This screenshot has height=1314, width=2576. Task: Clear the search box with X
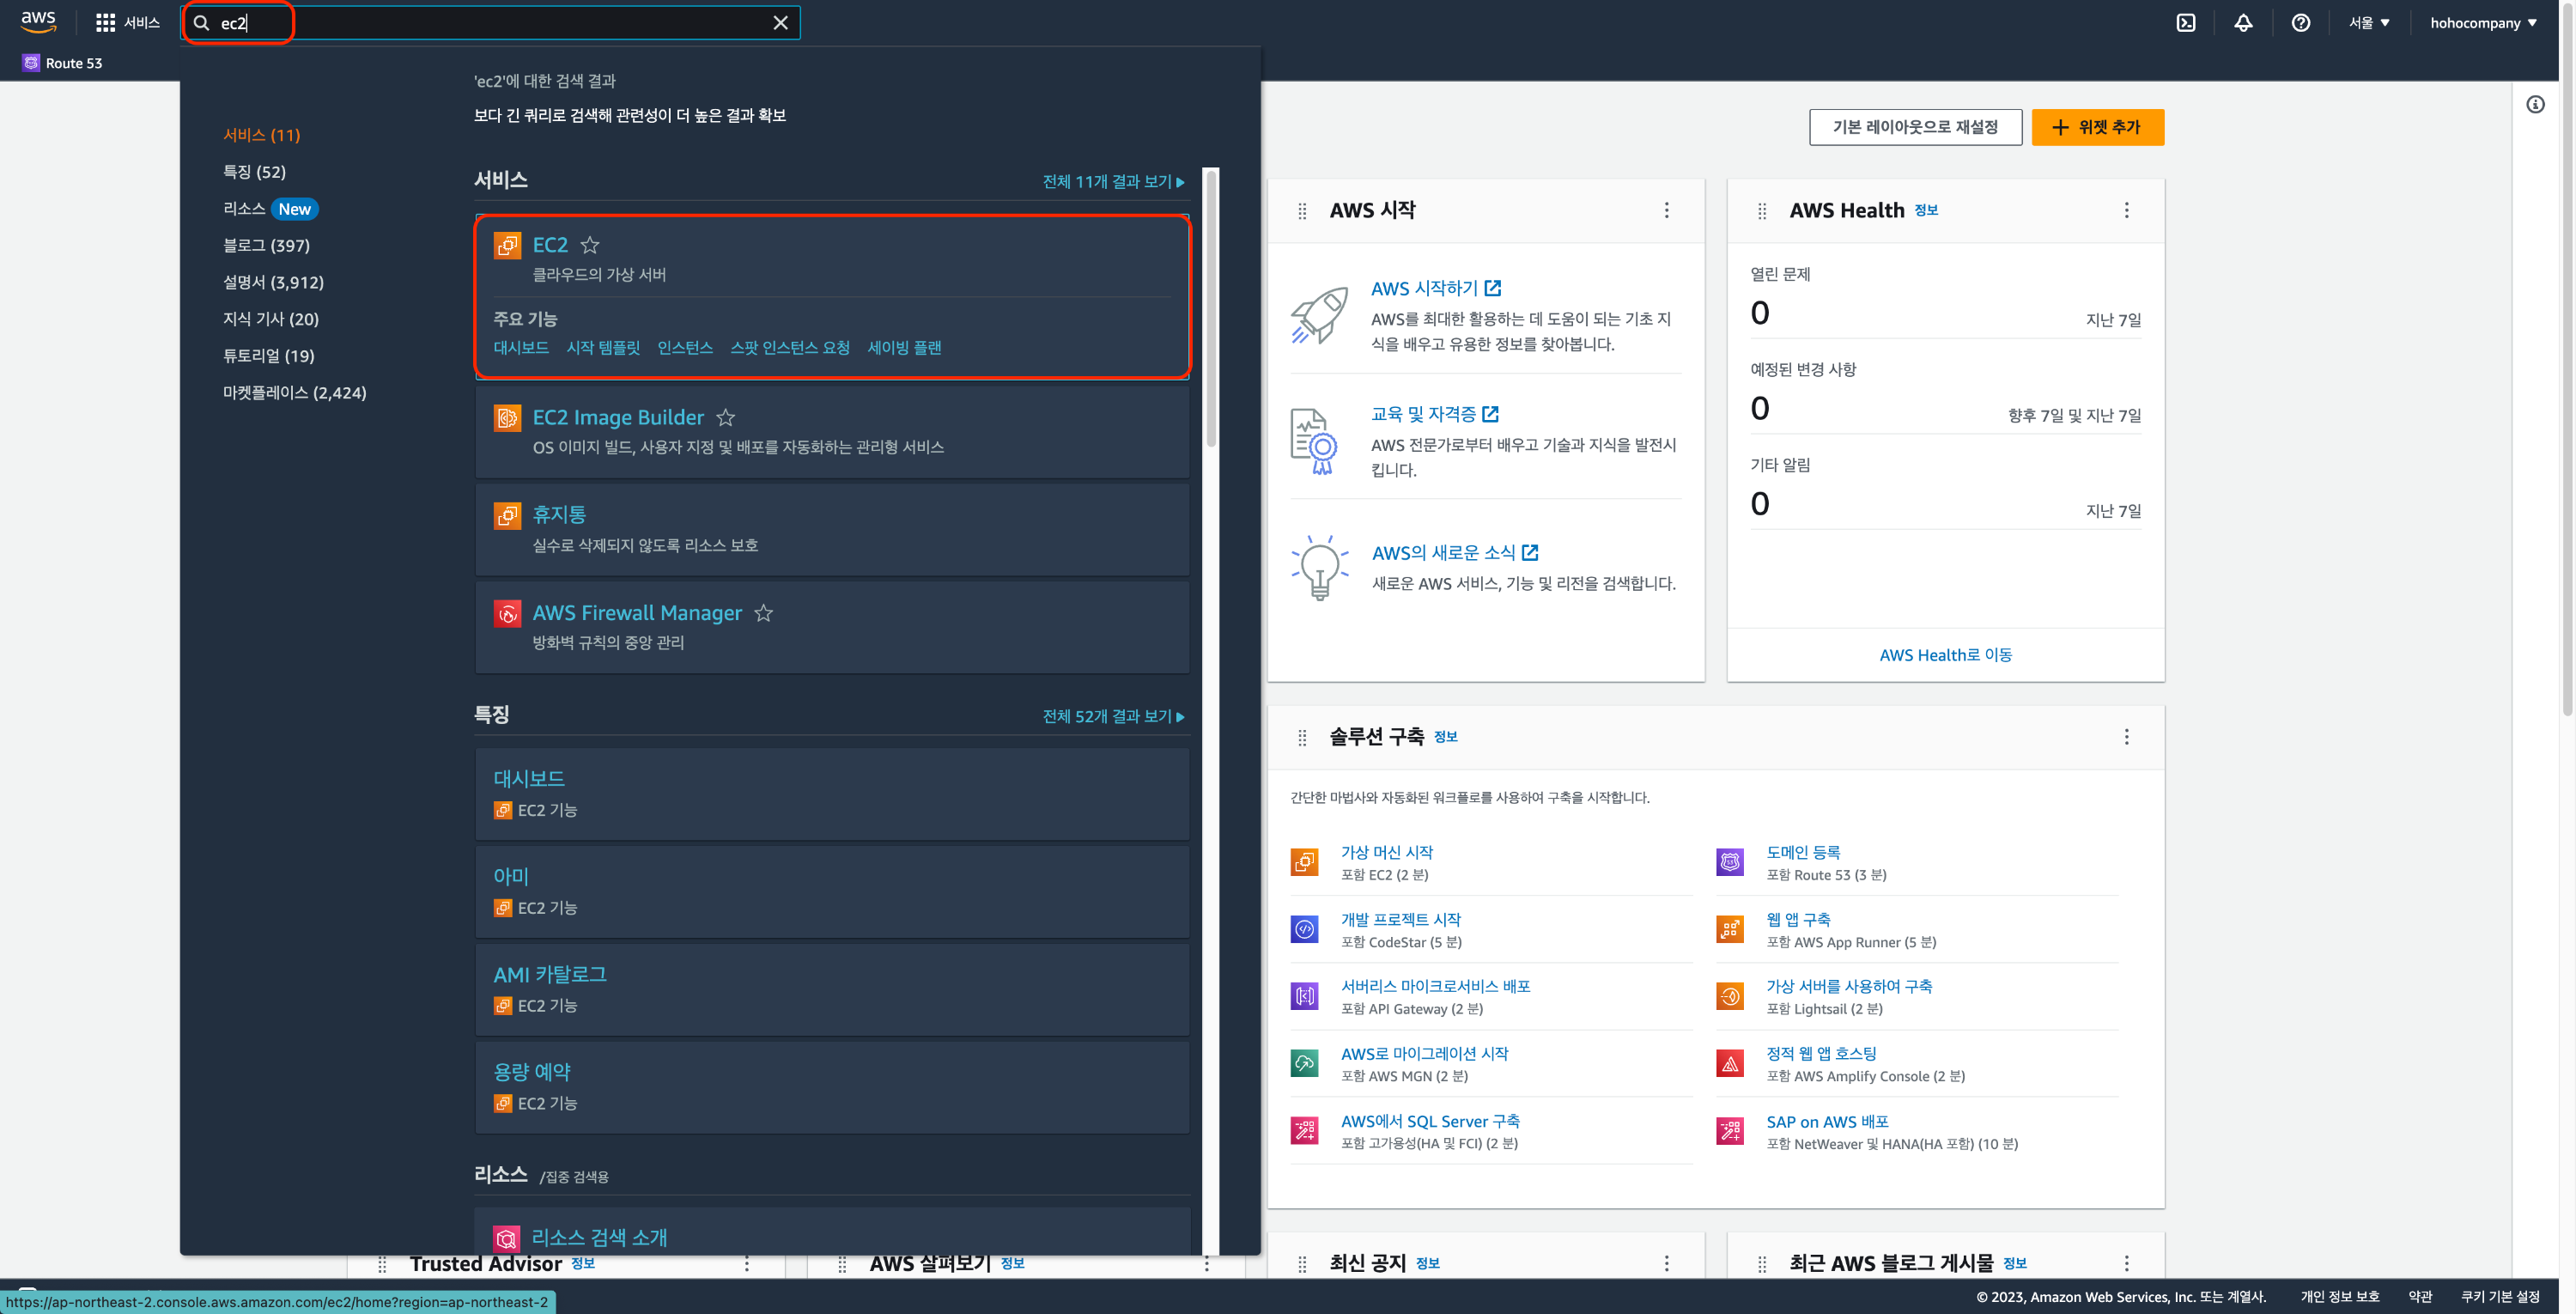click(780, 23)
